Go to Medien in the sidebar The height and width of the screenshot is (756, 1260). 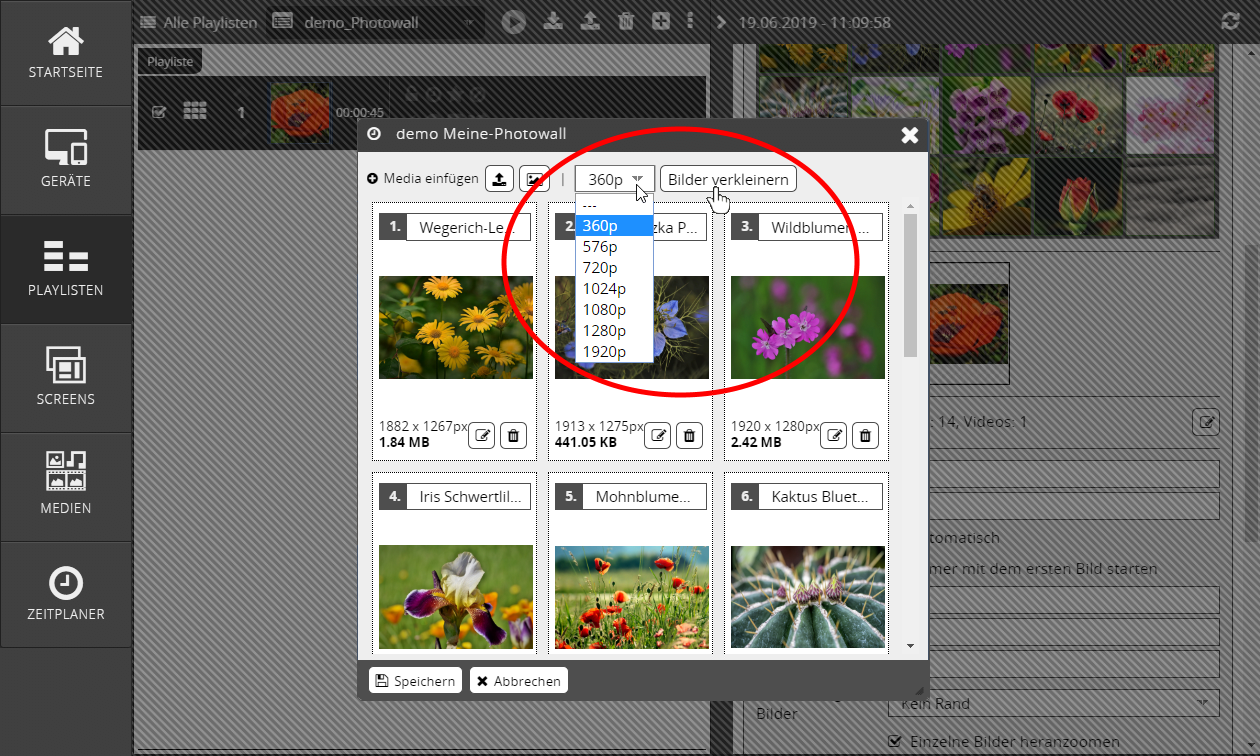[66, 486]
